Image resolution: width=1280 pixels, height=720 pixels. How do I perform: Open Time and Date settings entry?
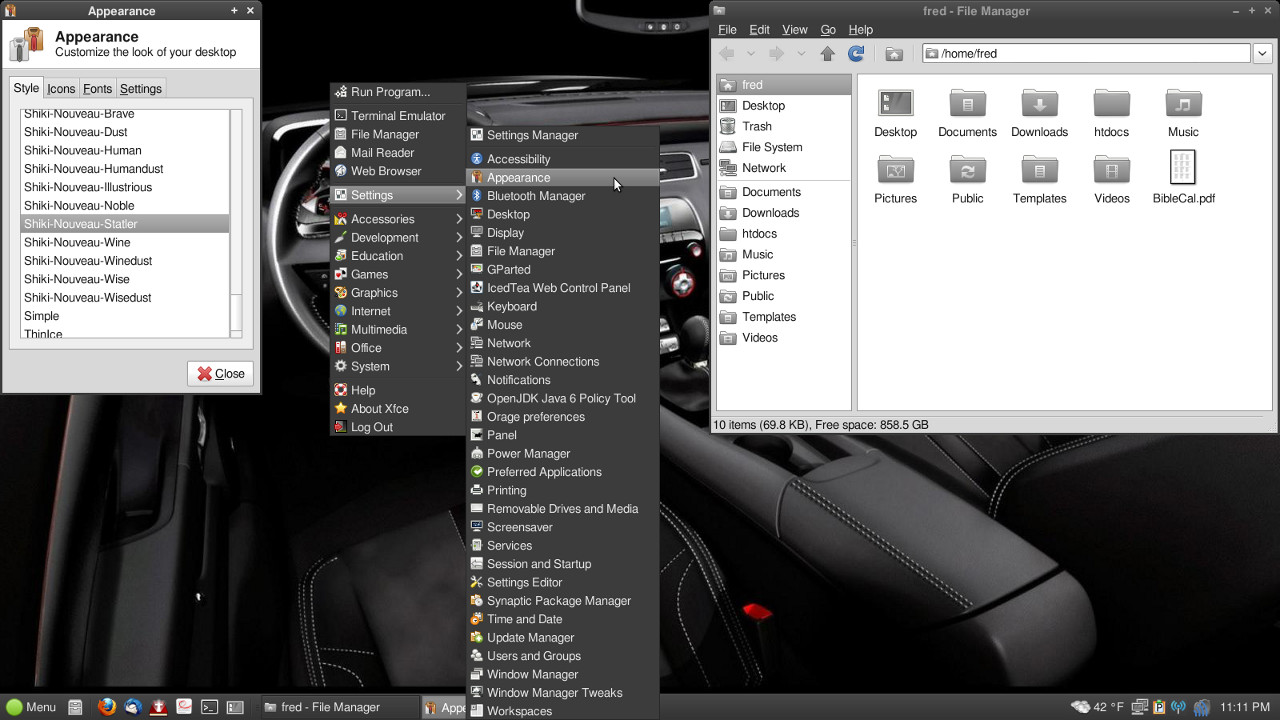tap(562, 619)
